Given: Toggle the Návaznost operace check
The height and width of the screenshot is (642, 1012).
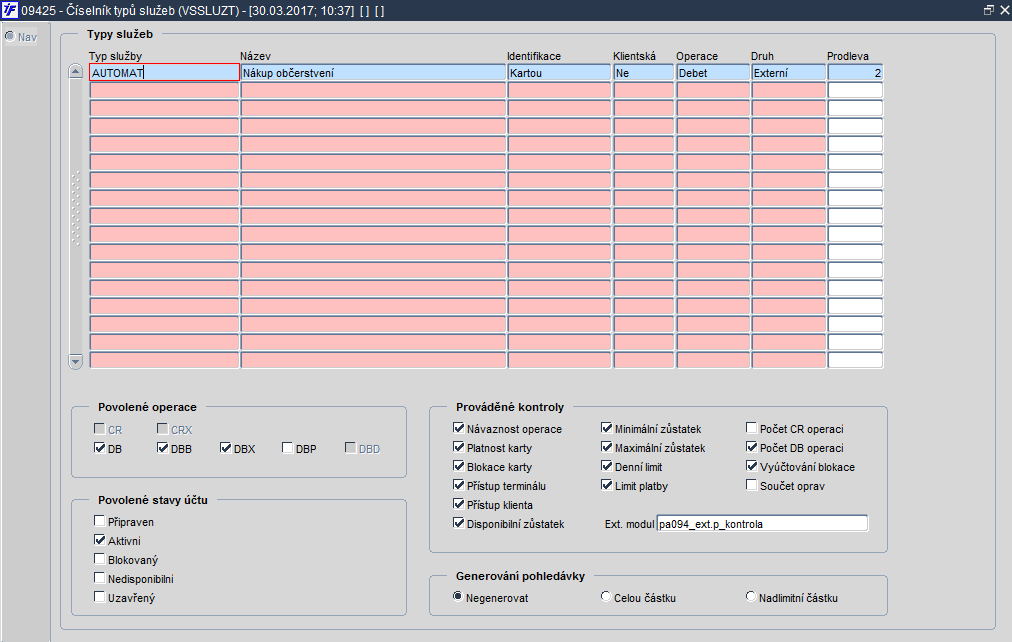Looking at the screenshot, I should pyautogui.click(x=459, y=428).
